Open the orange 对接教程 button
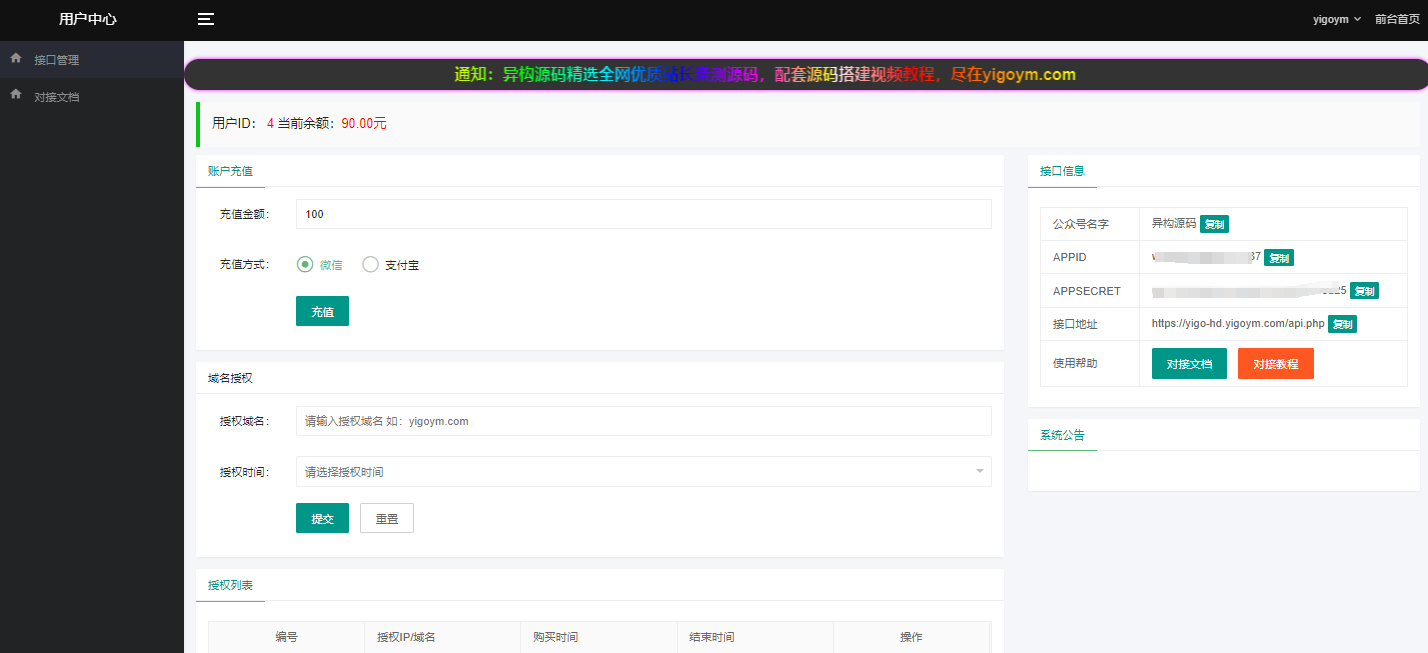 point(1275,364)
